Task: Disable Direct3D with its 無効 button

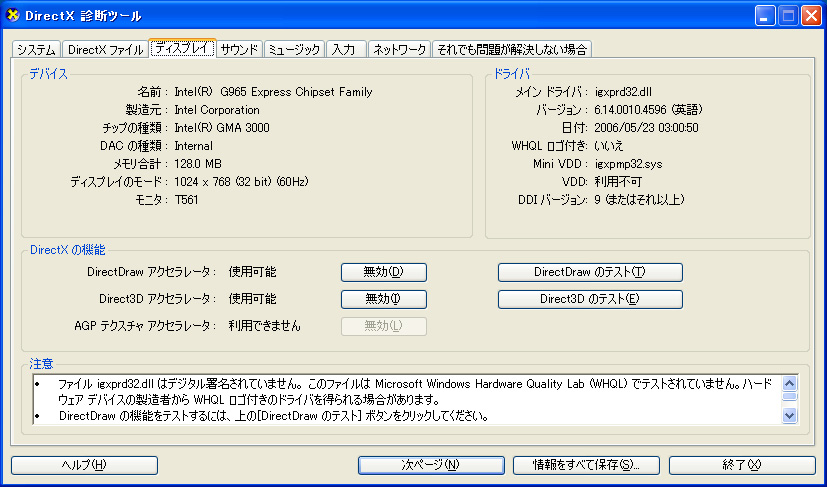Action: coord(383,299)
